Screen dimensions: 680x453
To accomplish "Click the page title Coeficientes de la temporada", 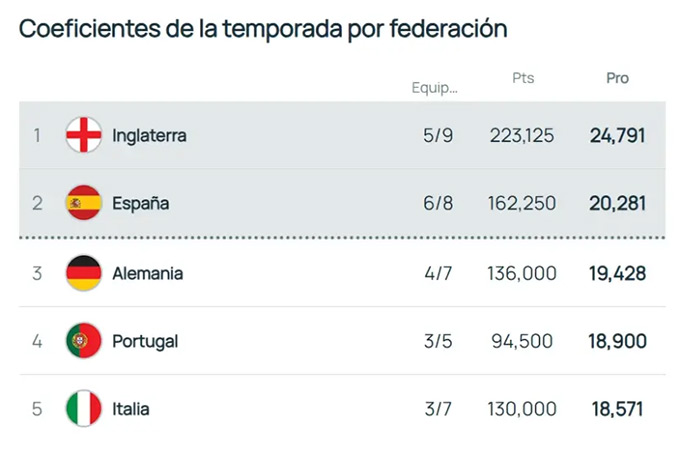I will [x=263, y=29].
